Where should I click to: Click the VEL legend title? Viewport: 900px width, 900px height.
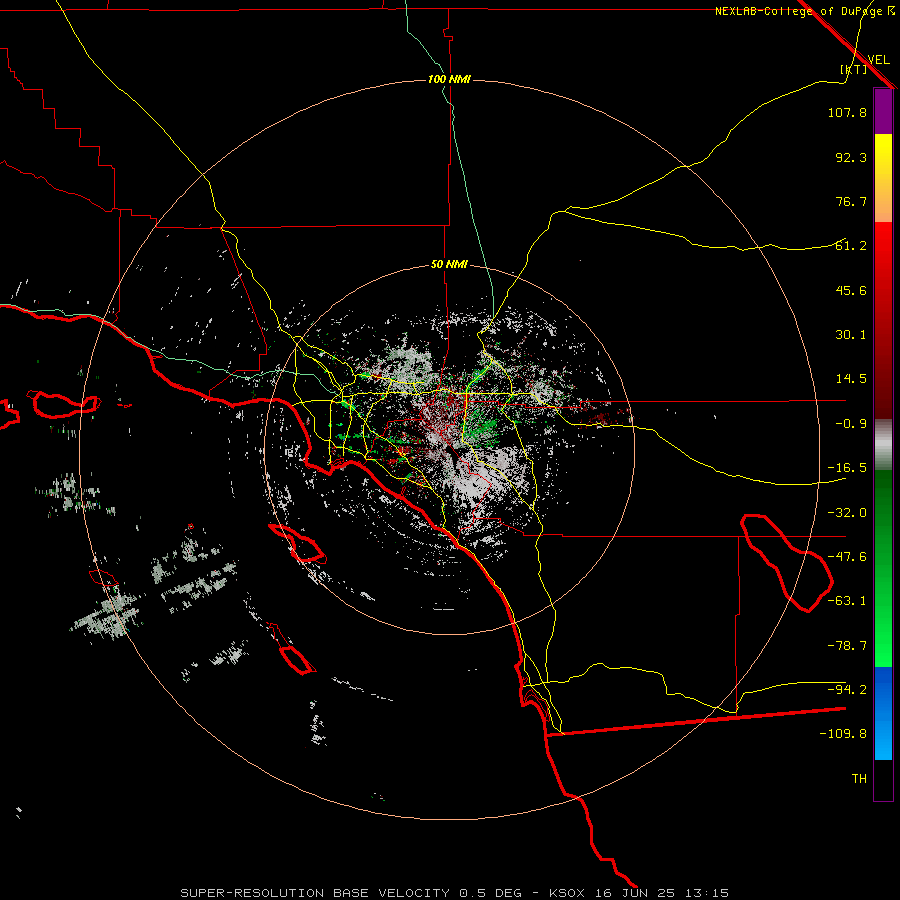click(878, 60)
